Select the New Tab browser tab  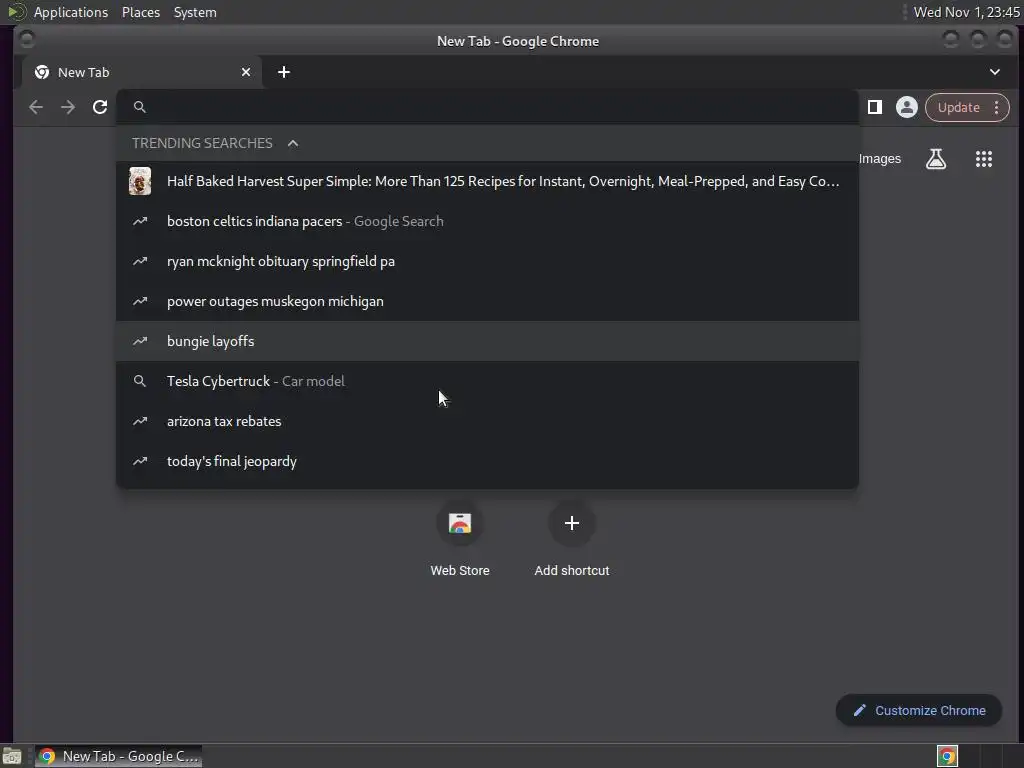click(x=142, y=72)
